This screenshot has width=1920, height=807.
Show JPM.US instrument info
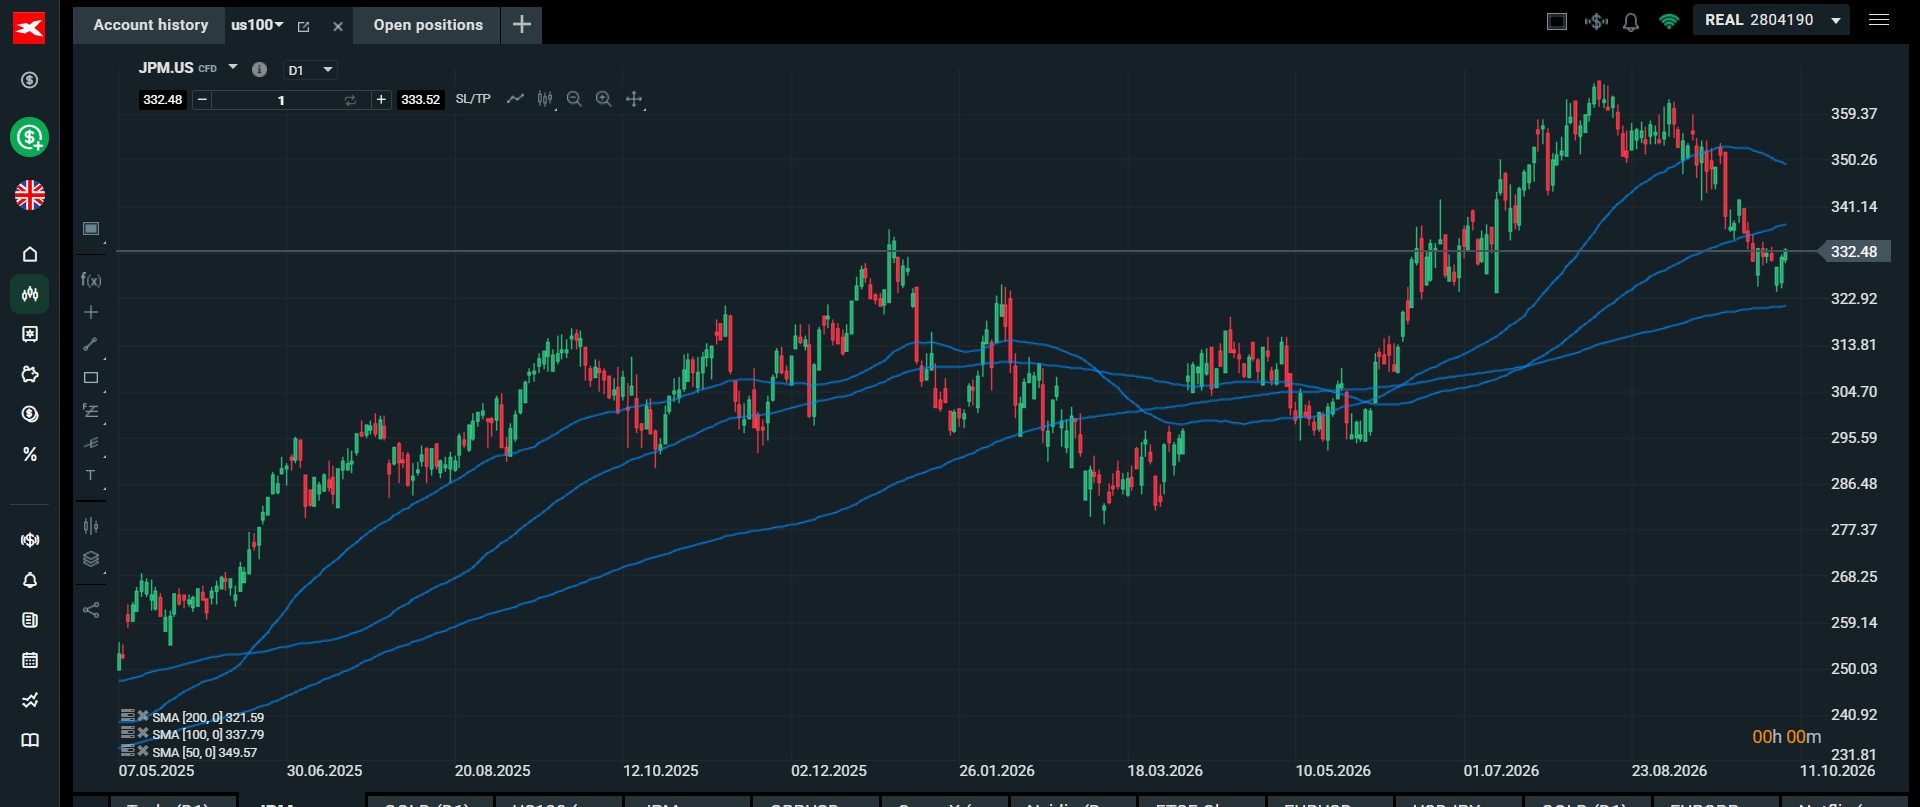(259, 69)
